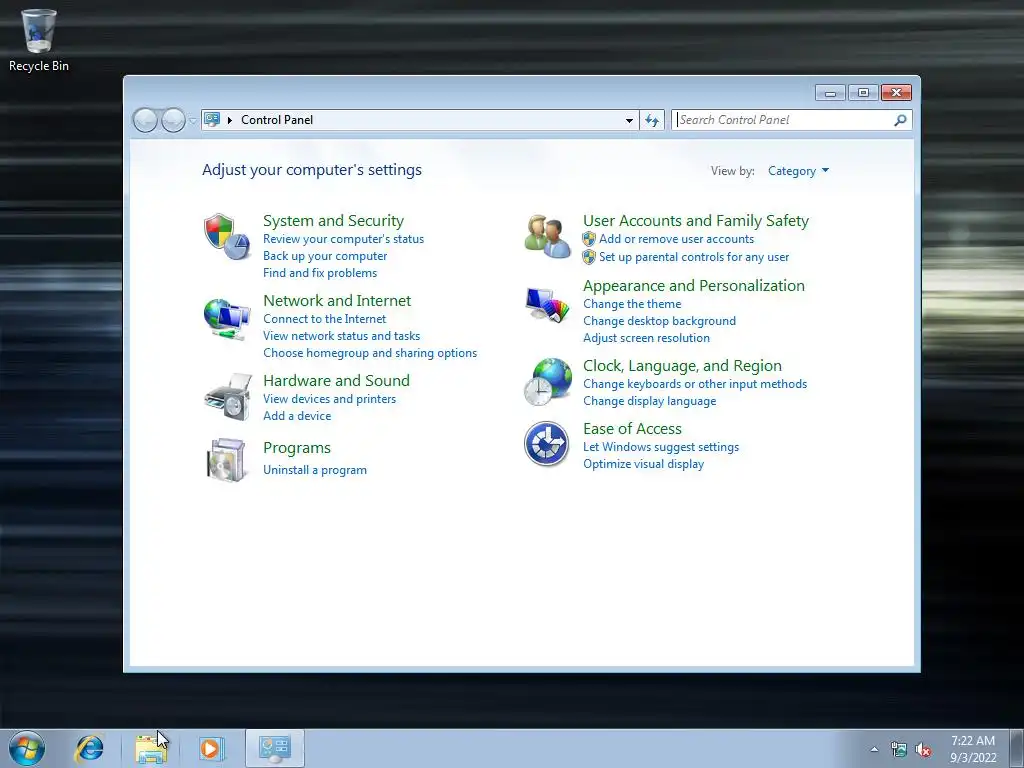Click Add or remove user accounts text
Image resolution: width=1024 pixels, height=768 pixels.
click(x=676, y=239)
